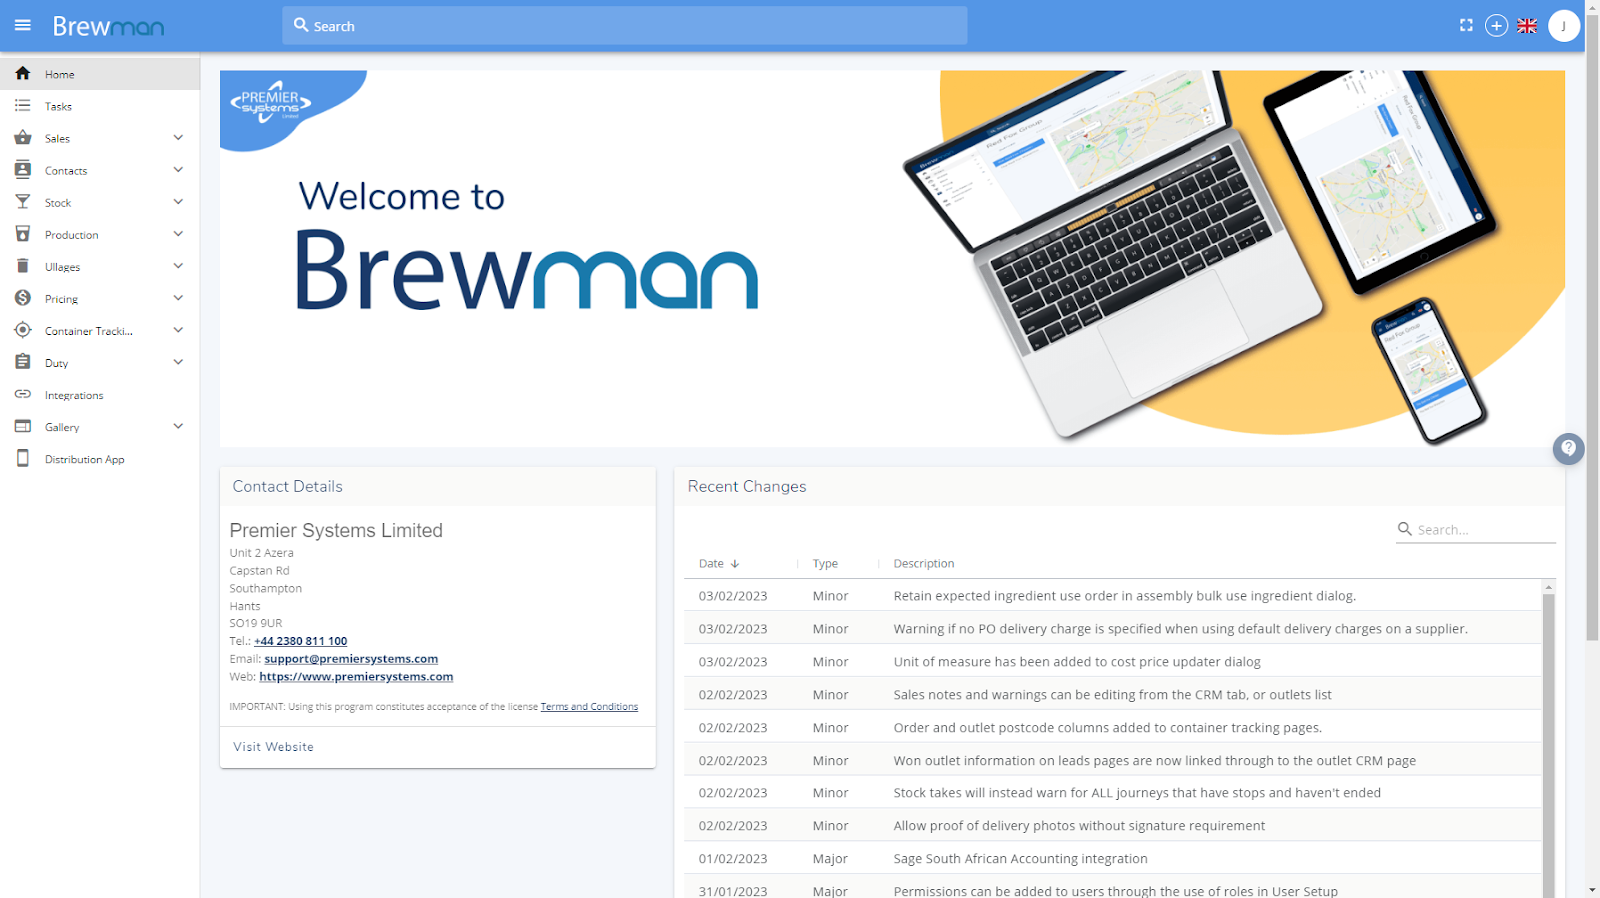Expand the Sales menu chevron
1600x898 pixels.
point(178,138)
